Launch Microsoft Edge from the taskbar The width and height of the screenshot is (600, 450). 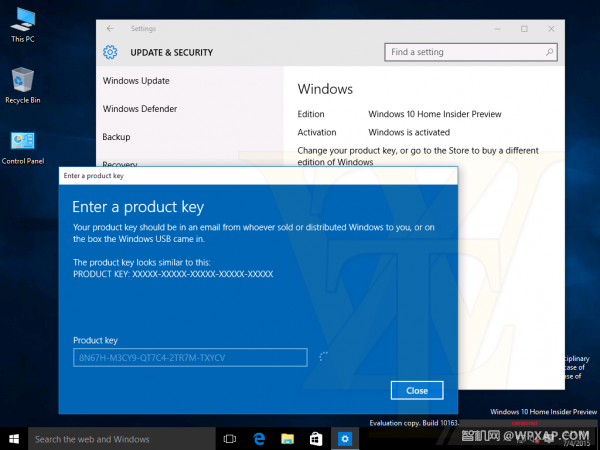tap(259, 439)
